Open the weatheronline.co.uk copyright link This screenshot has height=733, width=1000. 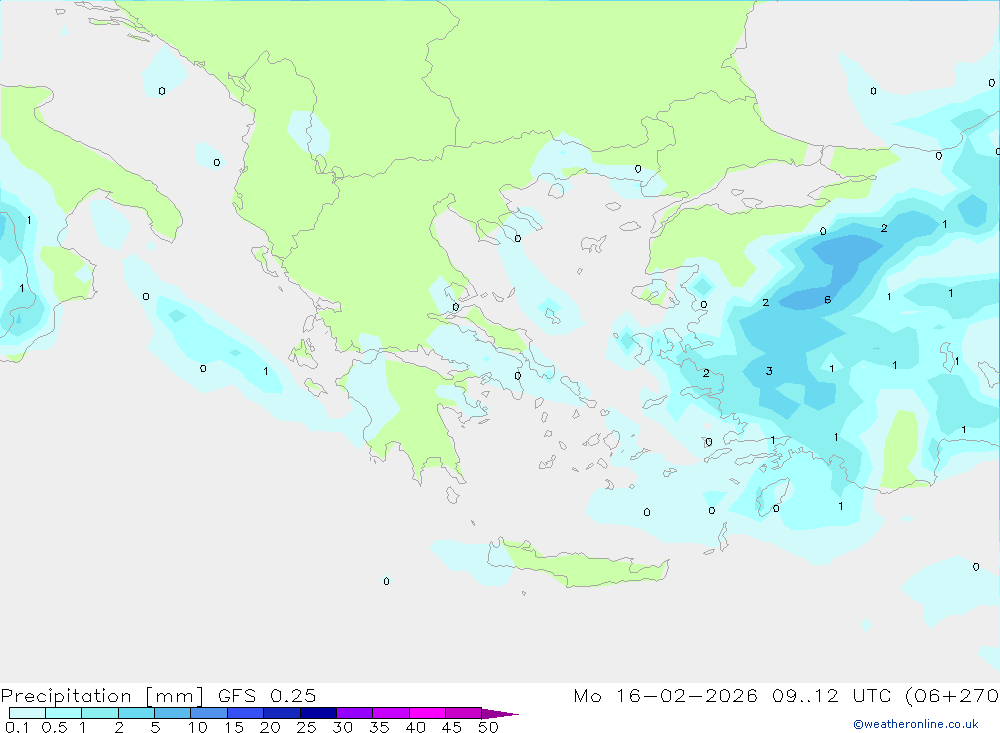pyautogui.click(x=916, y=724)
